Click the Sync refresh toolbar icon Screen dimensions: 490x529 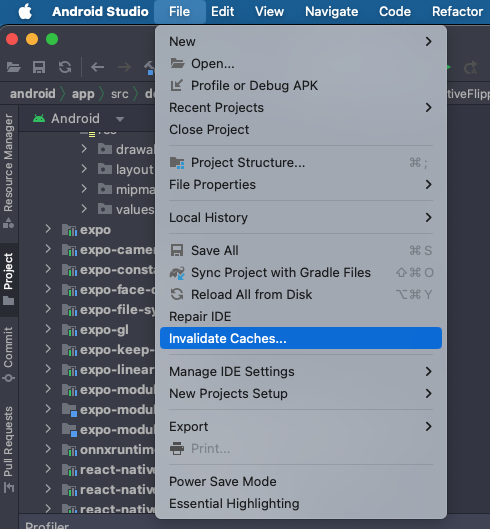pos(65,67)
